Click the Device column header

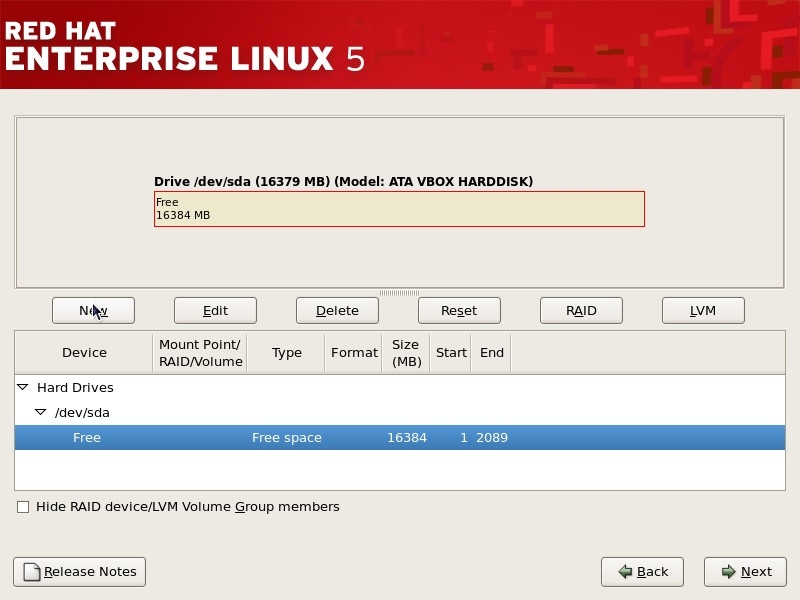pyautogui.click(x=84, y=353)
